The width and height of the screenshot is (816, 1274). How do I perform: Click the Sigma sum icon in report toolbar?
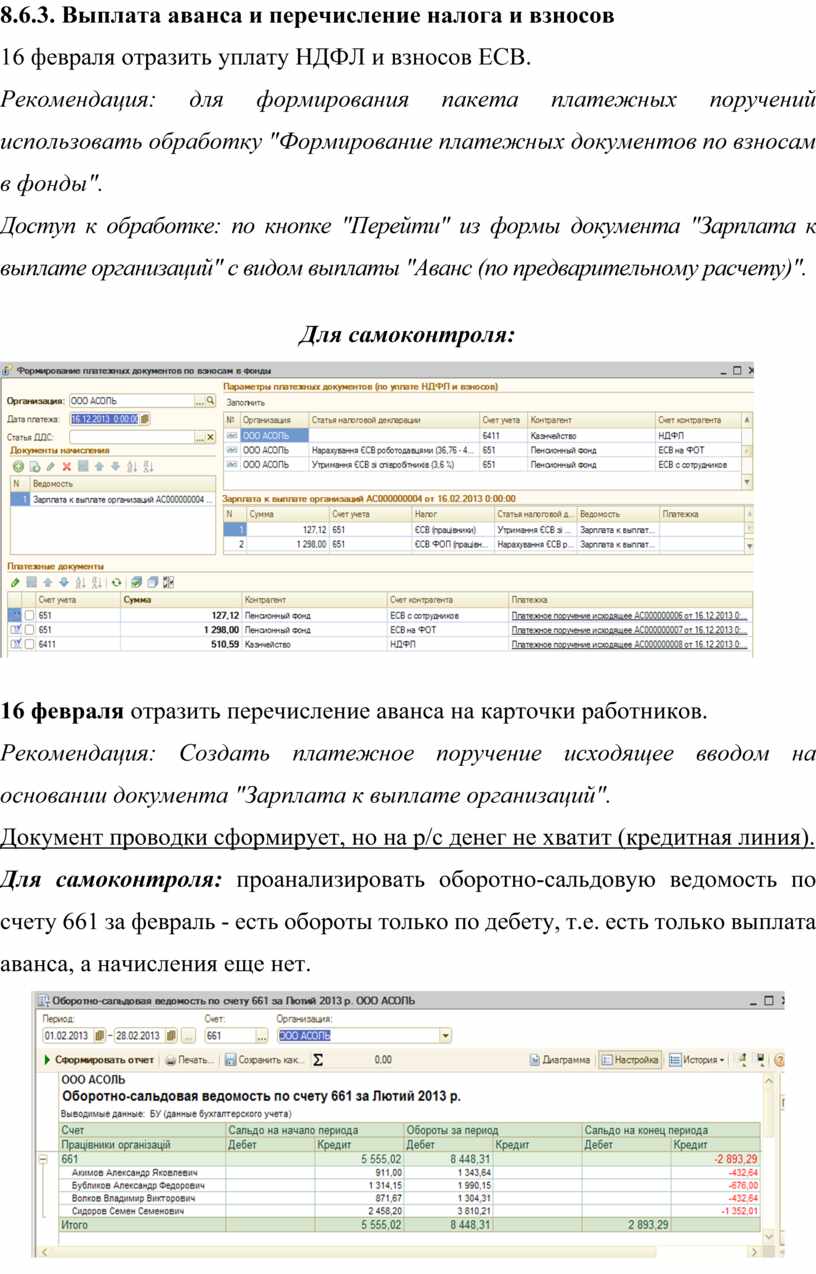point(318,1059)
